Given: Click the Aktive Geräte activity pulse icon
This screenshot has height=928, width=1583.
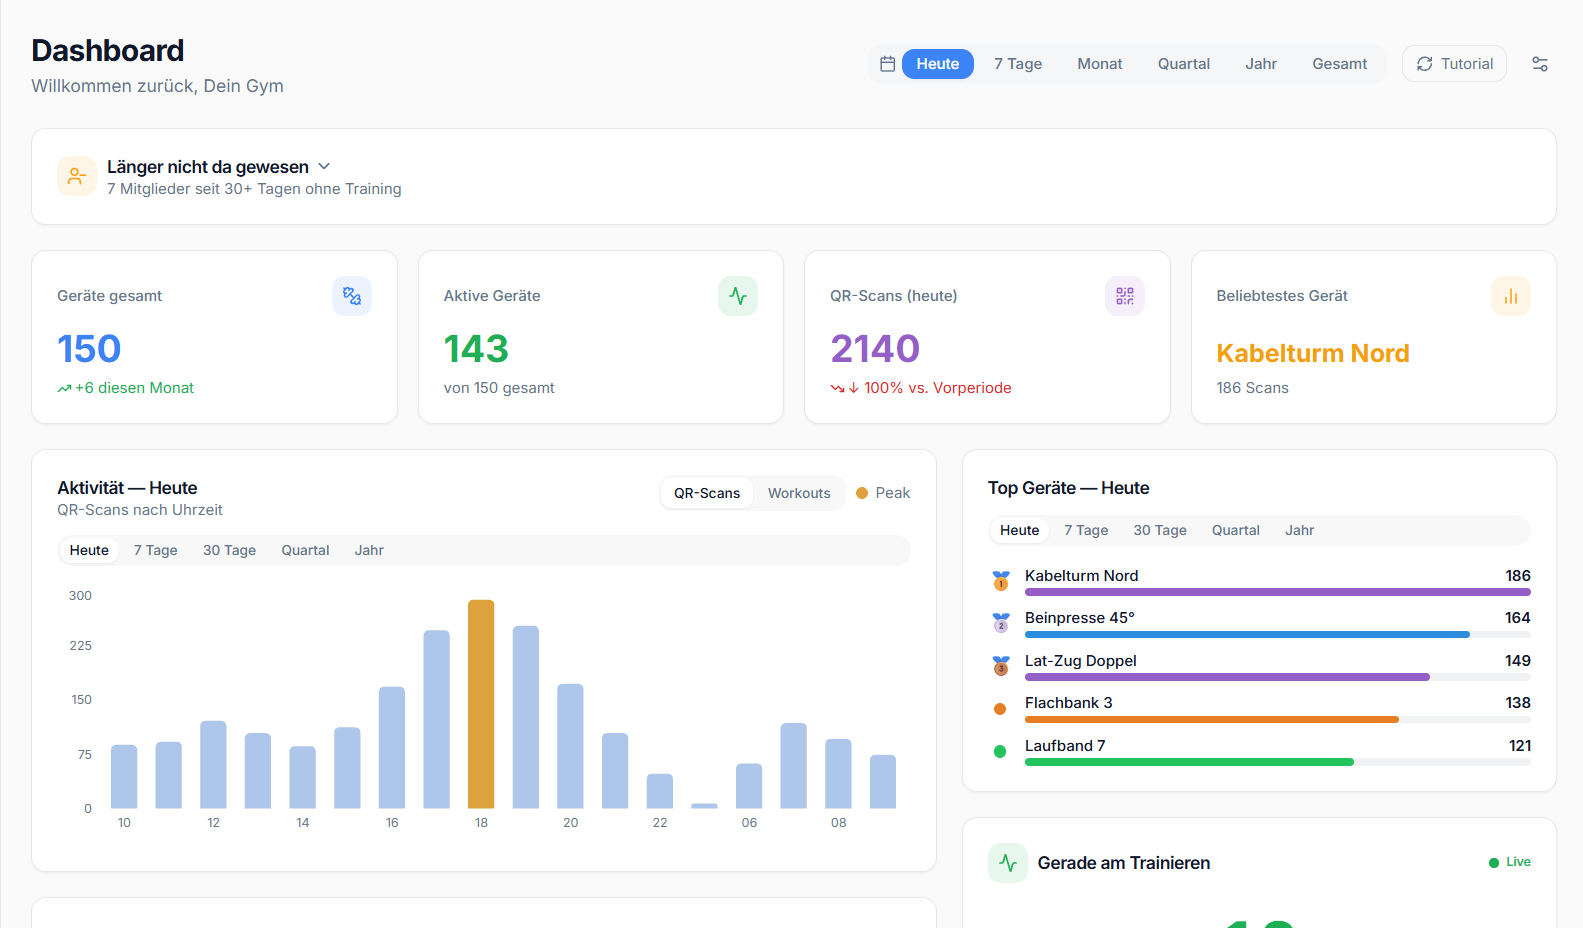Looking at the screenshot, I should pyautogui.click(x=738, y=296).
